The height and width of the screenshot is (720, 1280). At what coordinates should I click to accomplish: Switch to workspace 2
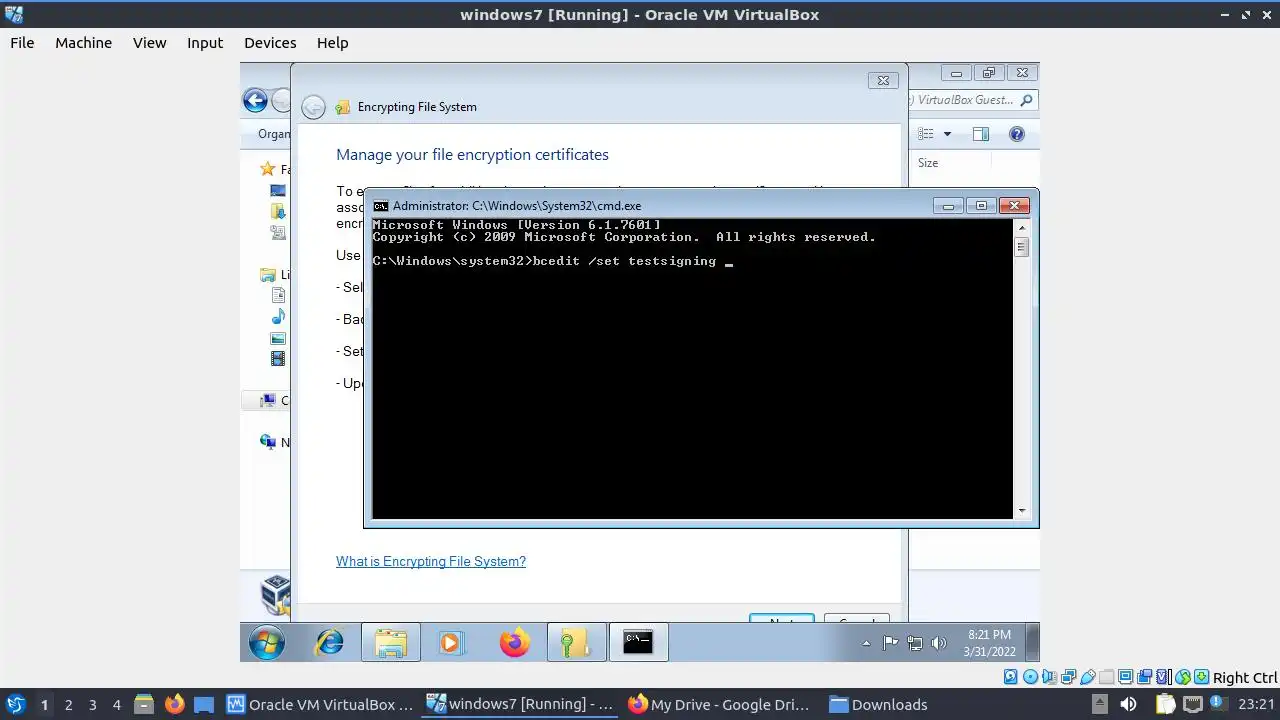(68, 705)
